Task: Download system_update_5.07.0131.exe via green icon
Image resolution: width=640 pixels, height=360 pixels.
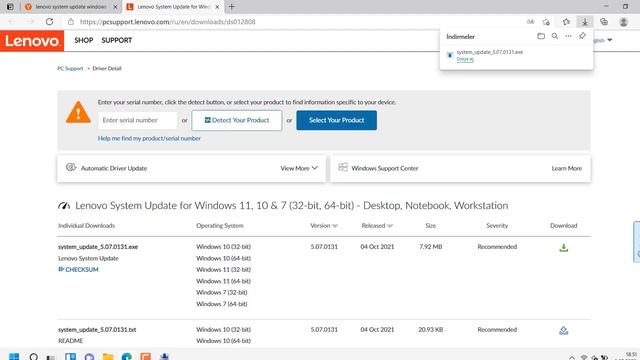Action: point(563,247)
